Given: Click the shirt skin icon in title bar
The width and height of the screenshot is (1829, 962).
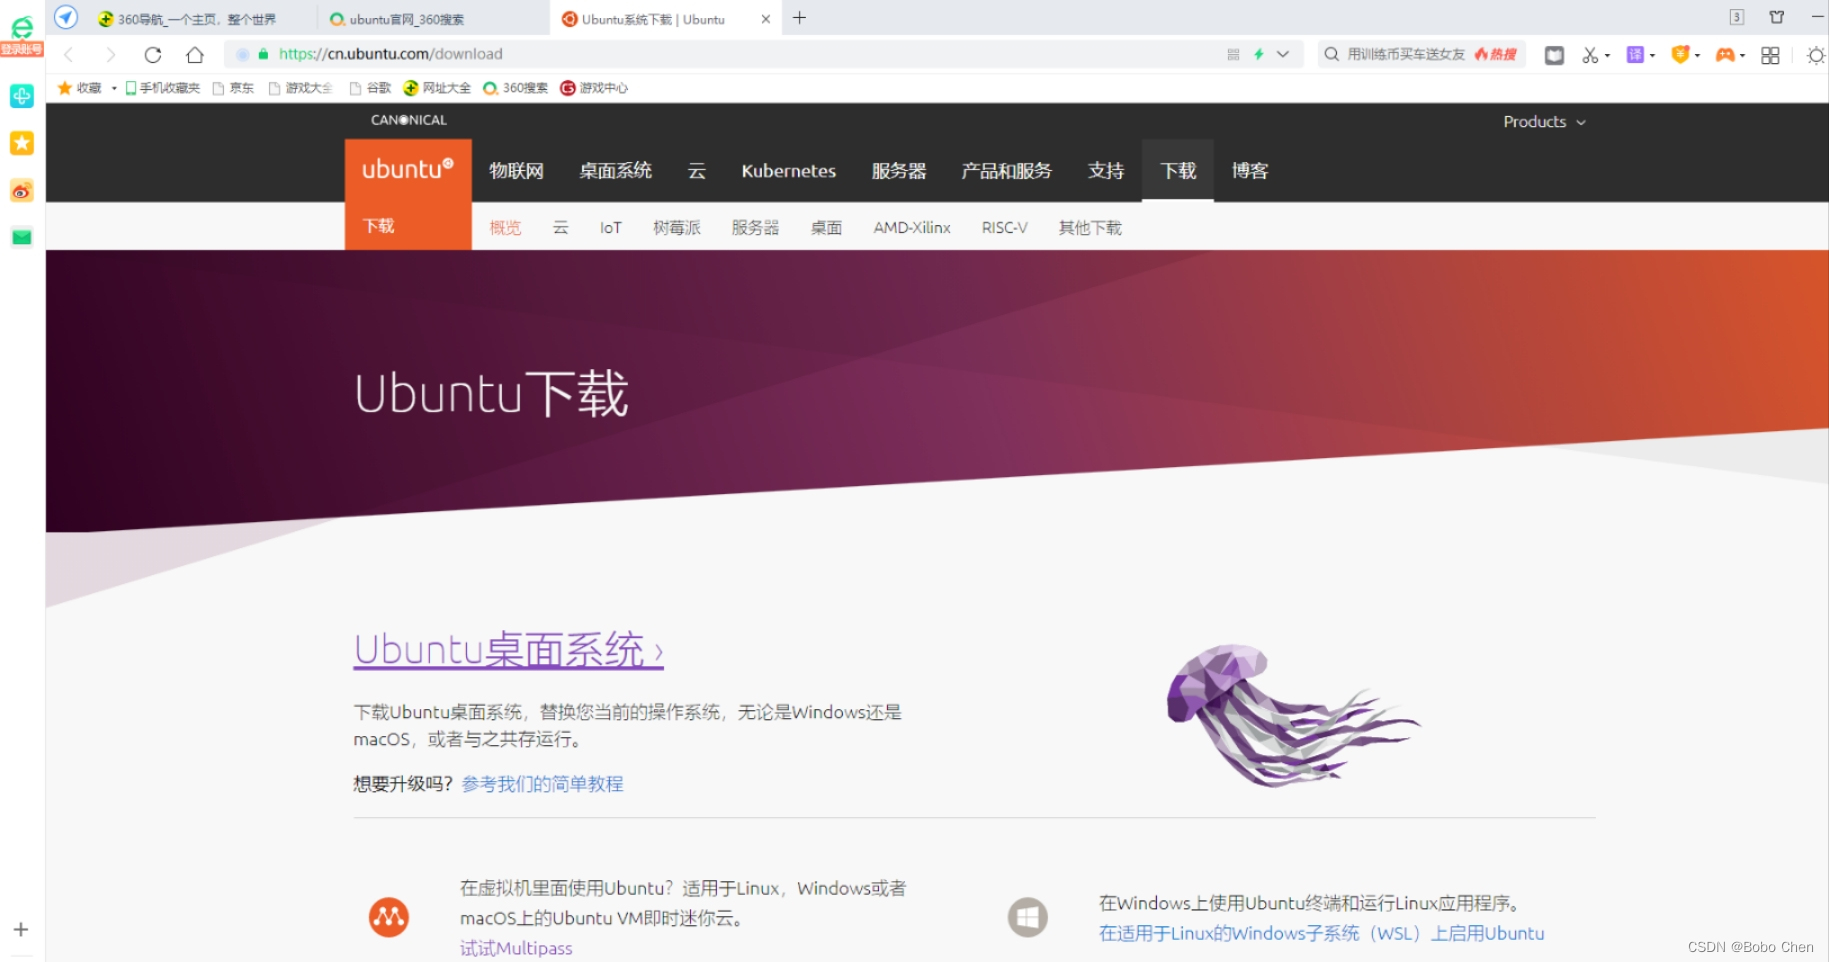Looking at the screenshot, I should [x=1777, y=17].
